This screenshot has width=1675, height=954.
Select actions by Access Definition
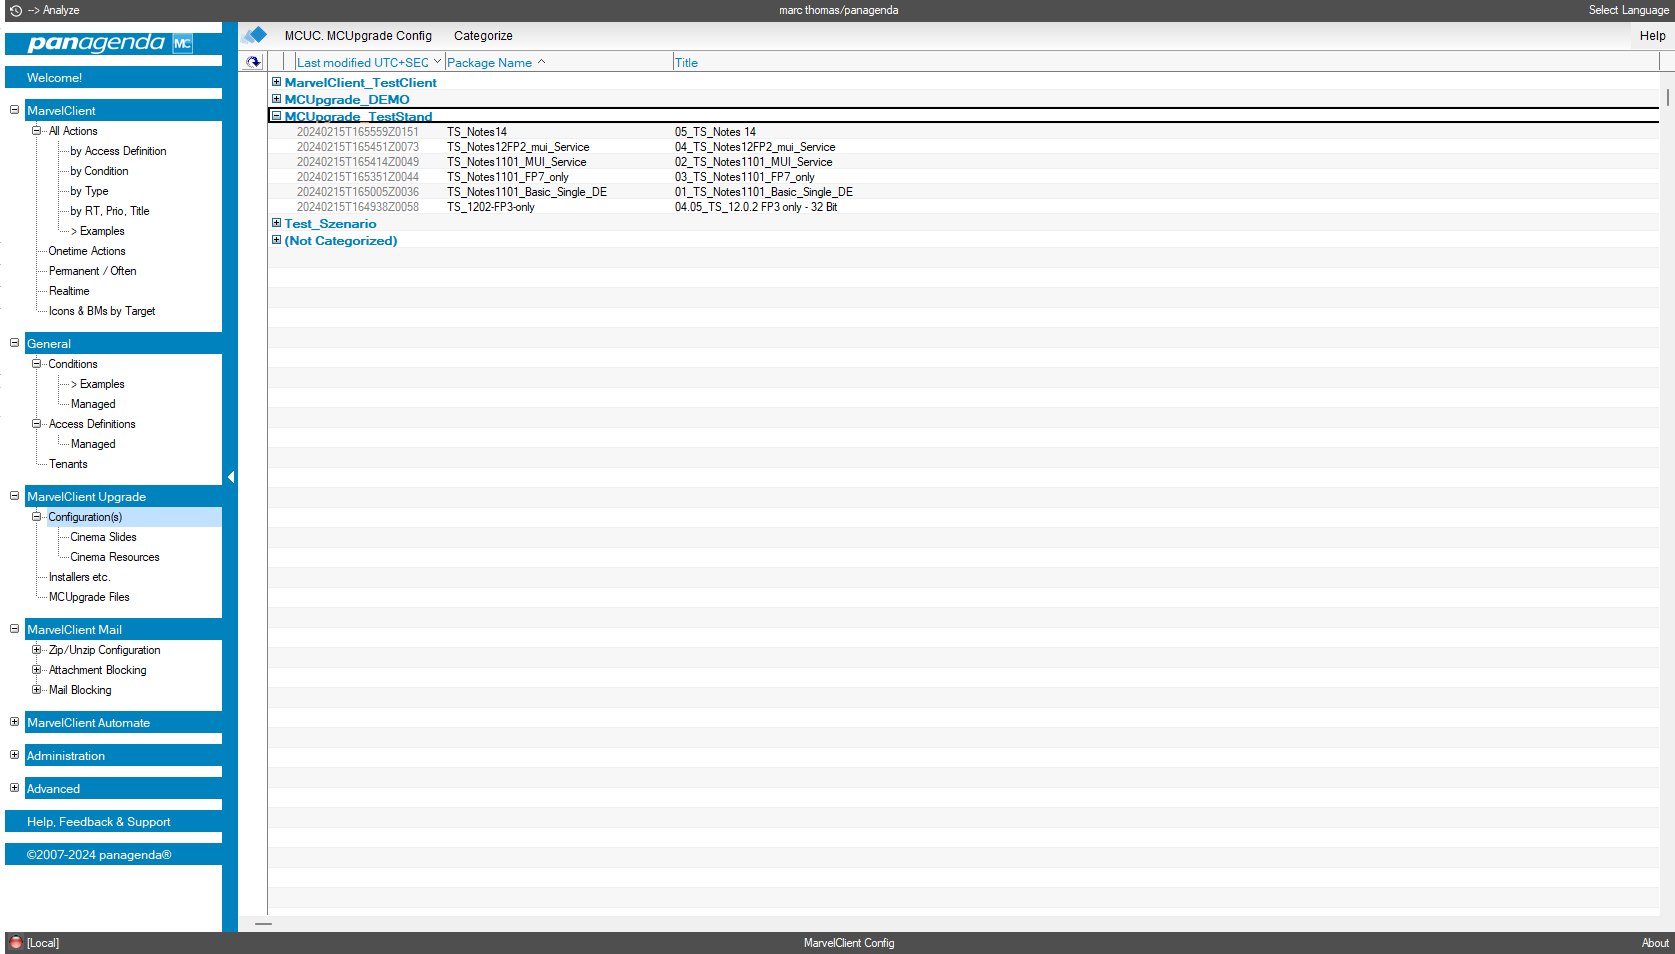pos(118,151)
